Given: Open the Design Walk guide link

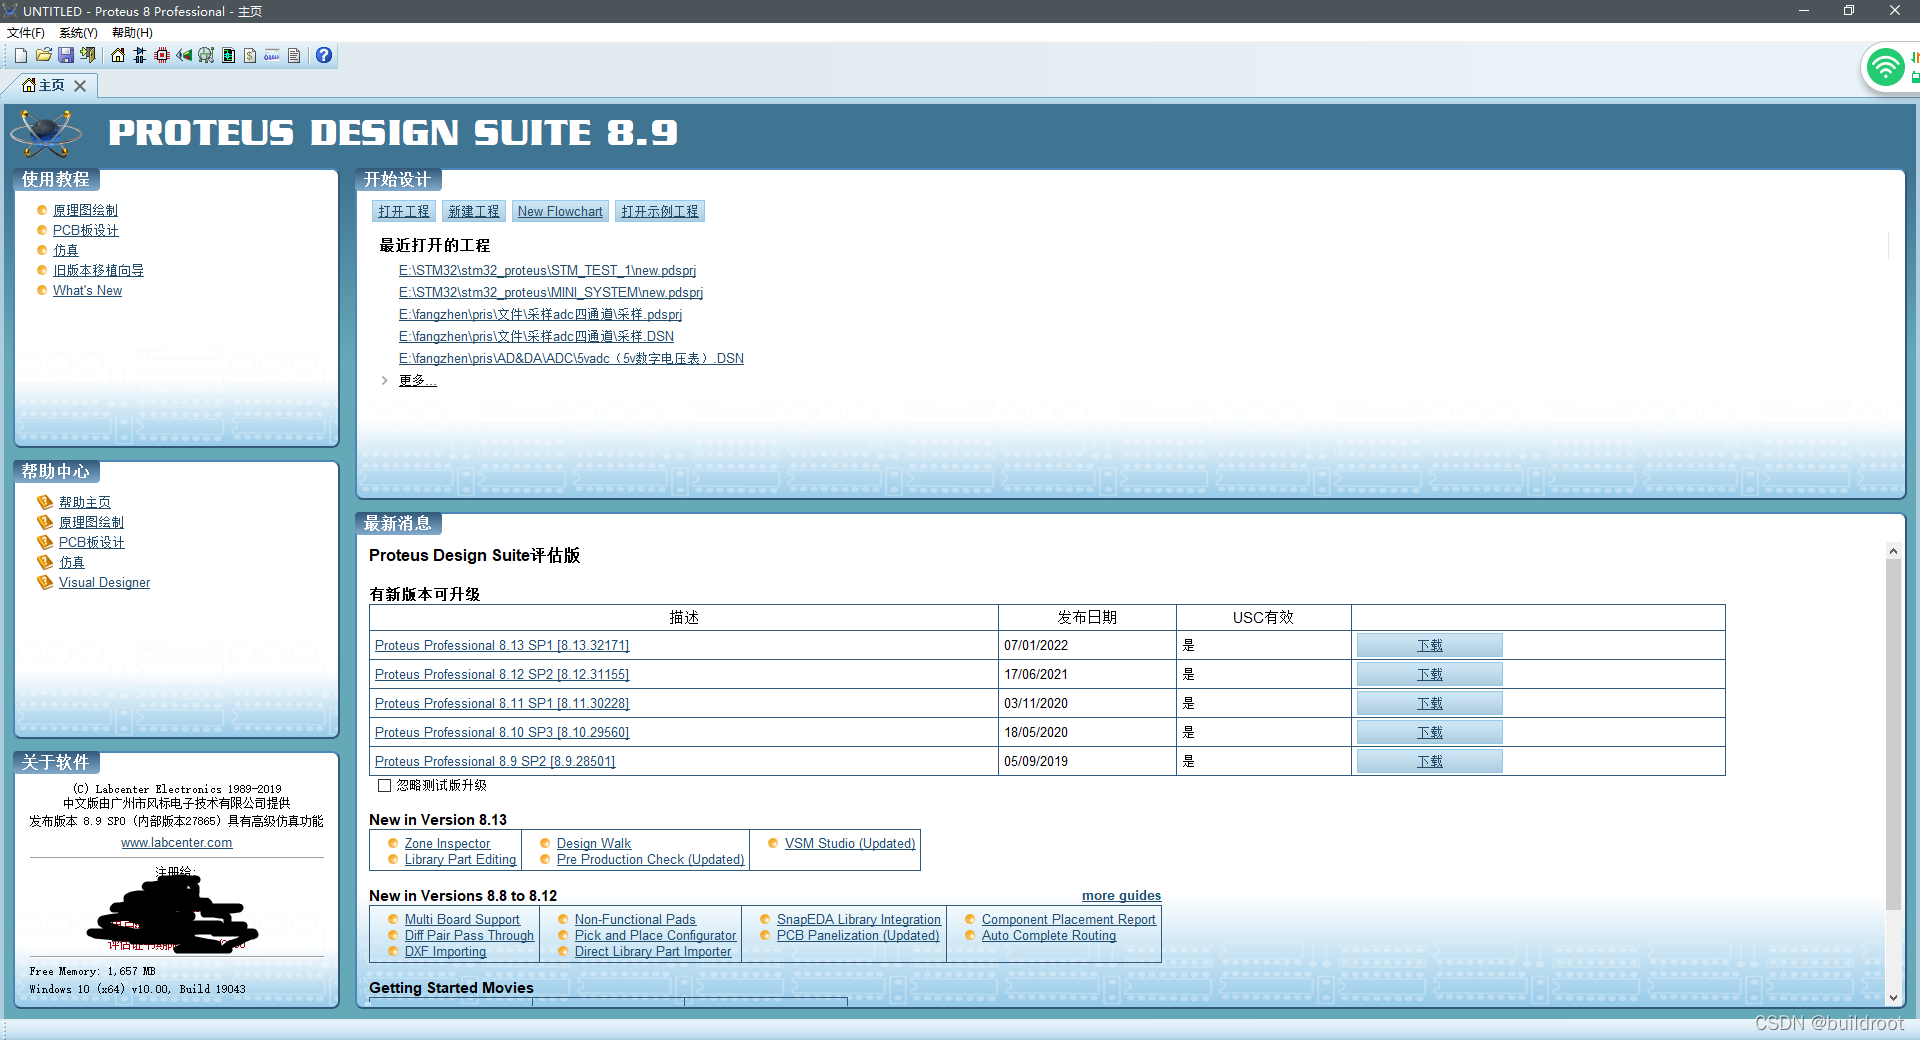Looking at the screenshot, I should coord(594,844).
